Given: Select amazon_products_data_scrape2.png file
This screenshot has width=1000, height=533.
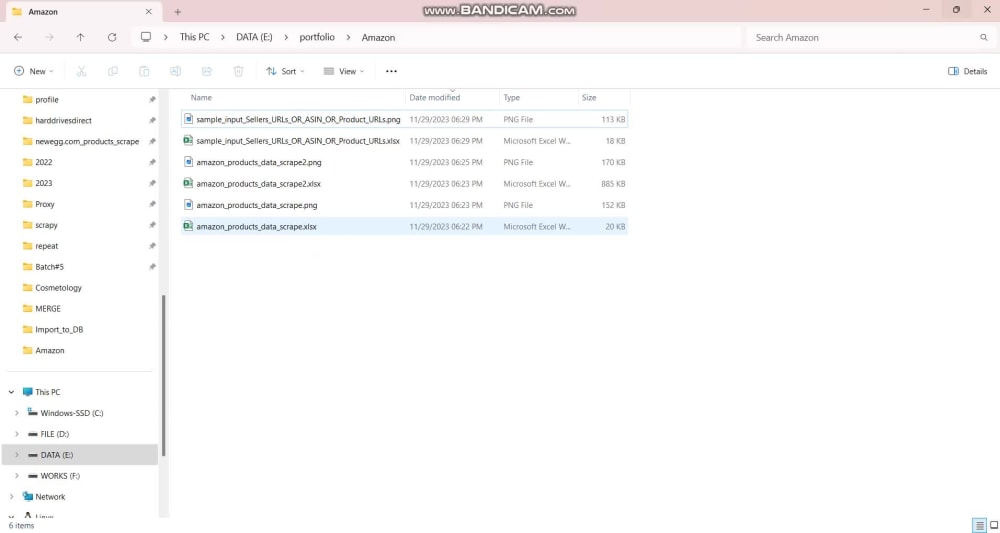Looking at the screenshot, I should pos(405,162).
